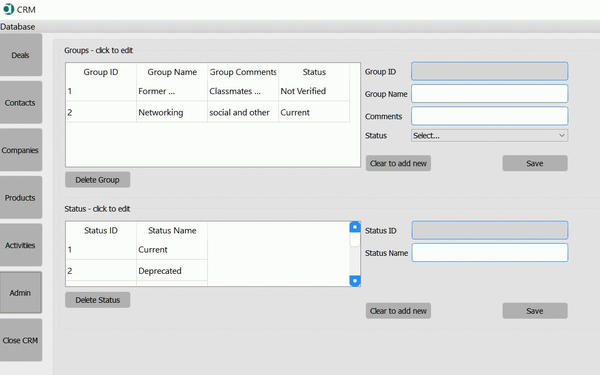Viewport: 600px width, 375px height.
Task: Click the Group ID column header
Action: [x=101, y=72]
